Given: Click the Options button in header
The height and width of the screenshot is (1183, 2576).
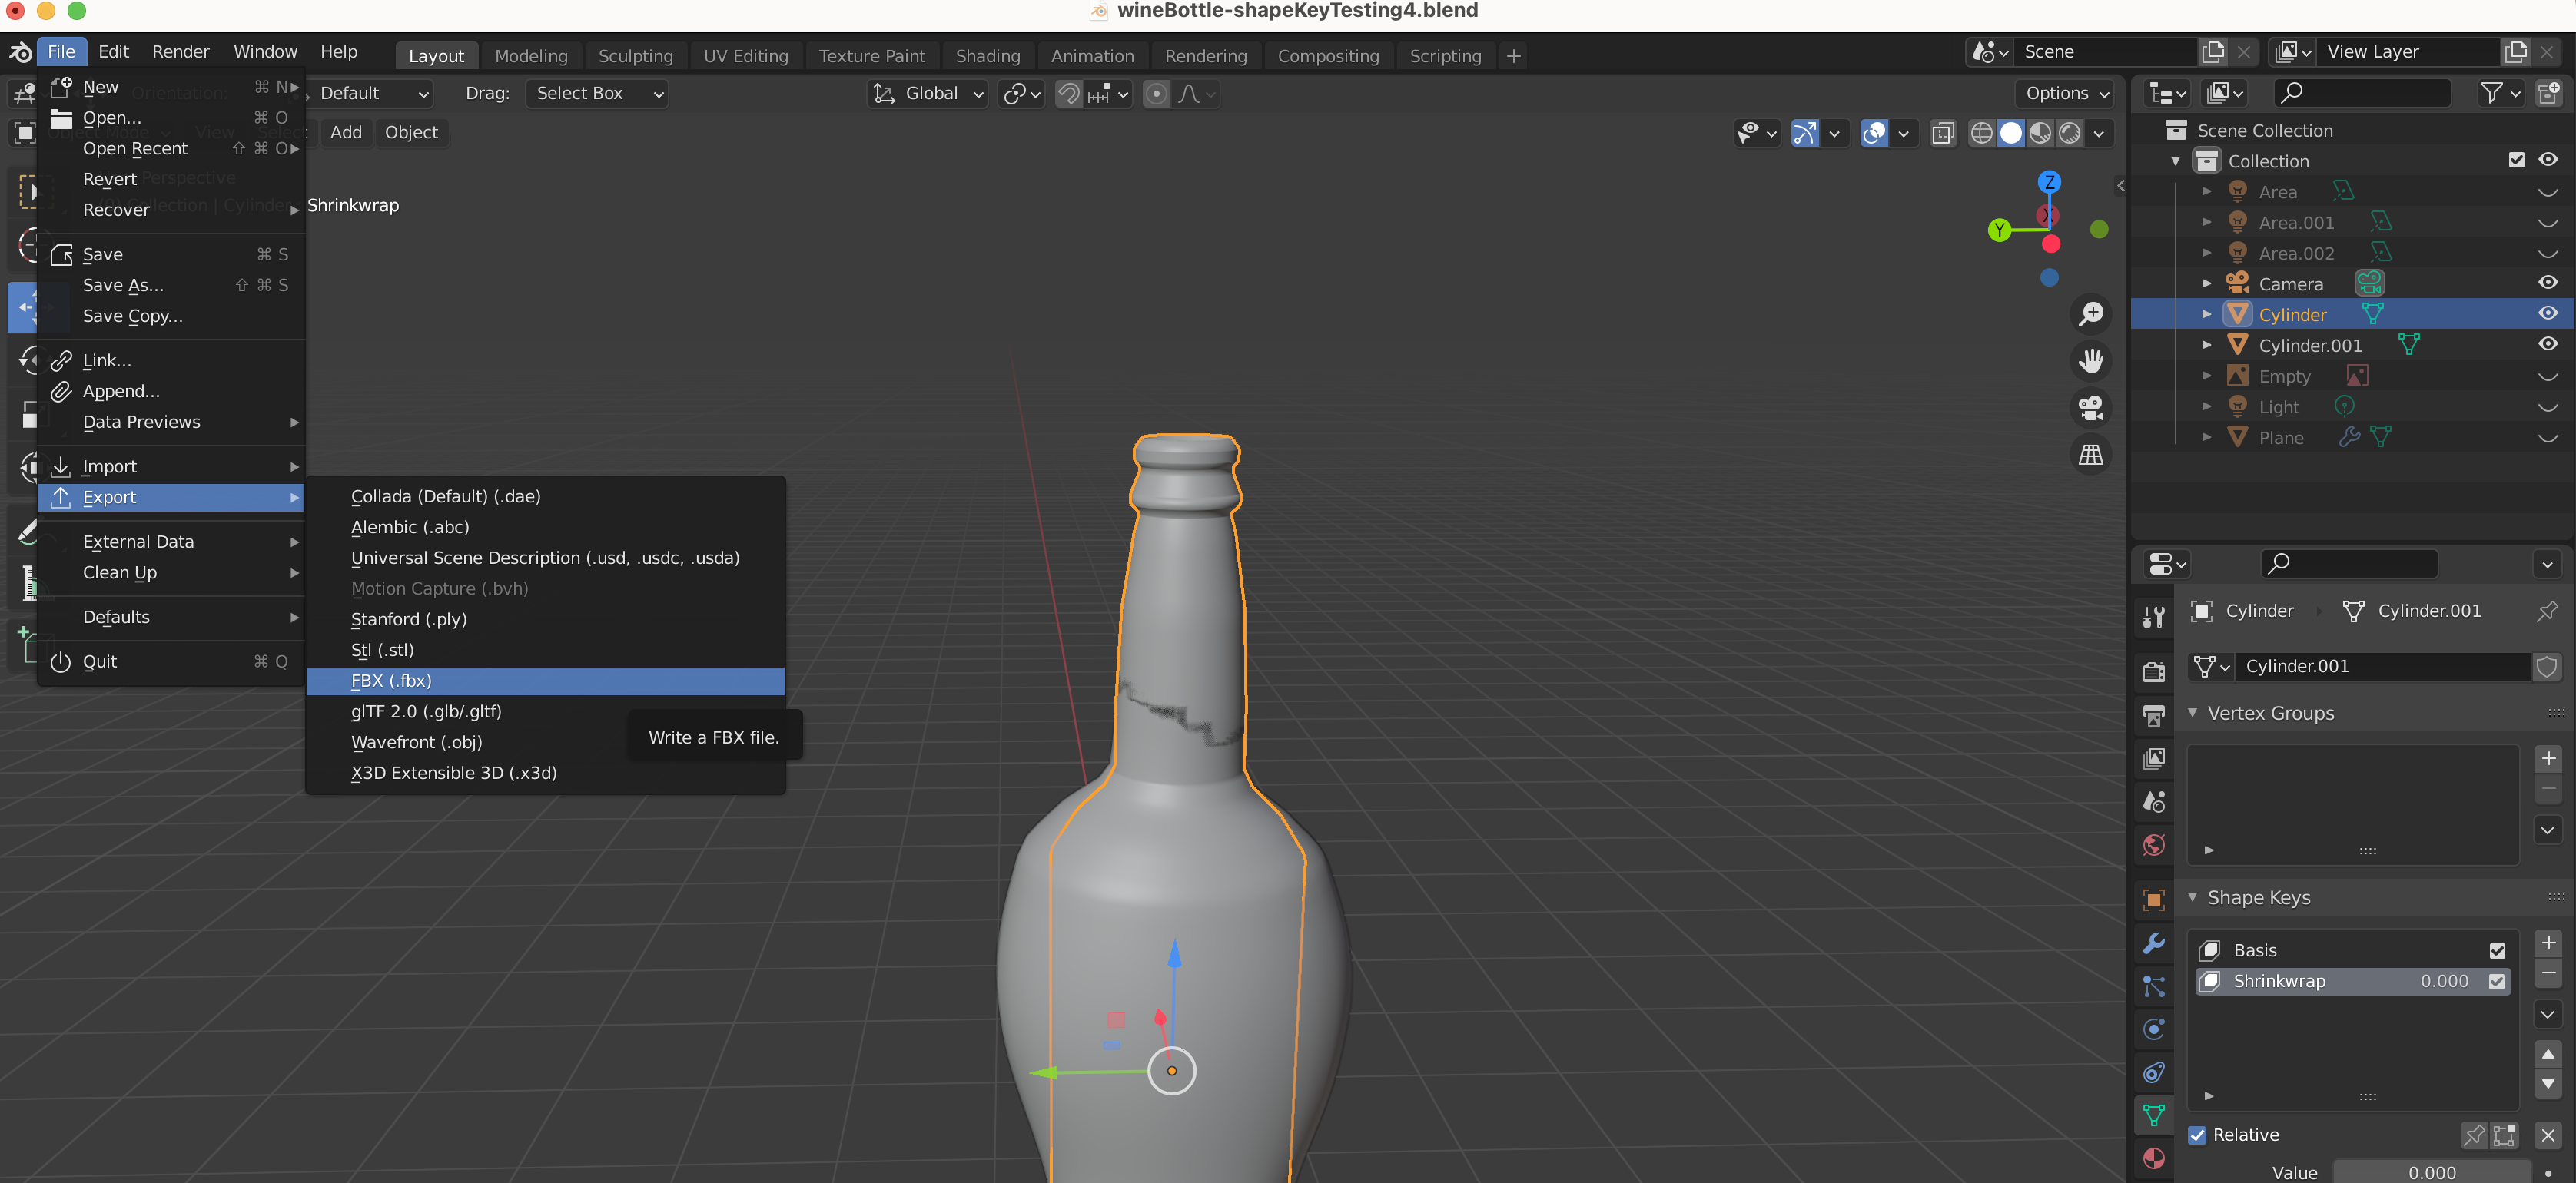Looking at the screenshot, I should 2065,94.
